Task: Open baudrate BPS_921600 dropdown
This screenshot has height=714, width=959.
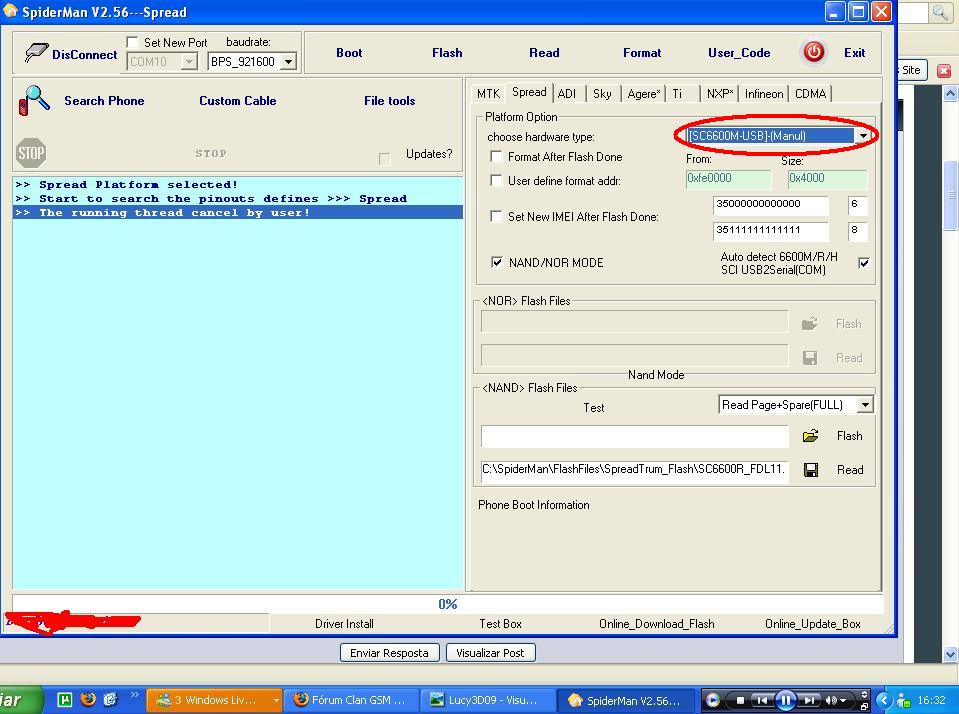Action: 289,62
